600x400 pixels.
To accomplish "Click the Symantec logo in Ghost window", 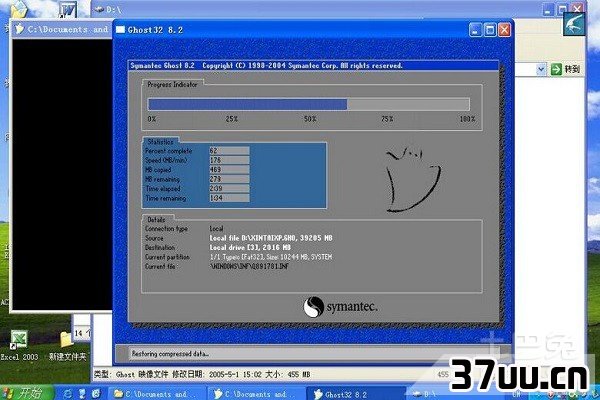I will pos(340,307).
